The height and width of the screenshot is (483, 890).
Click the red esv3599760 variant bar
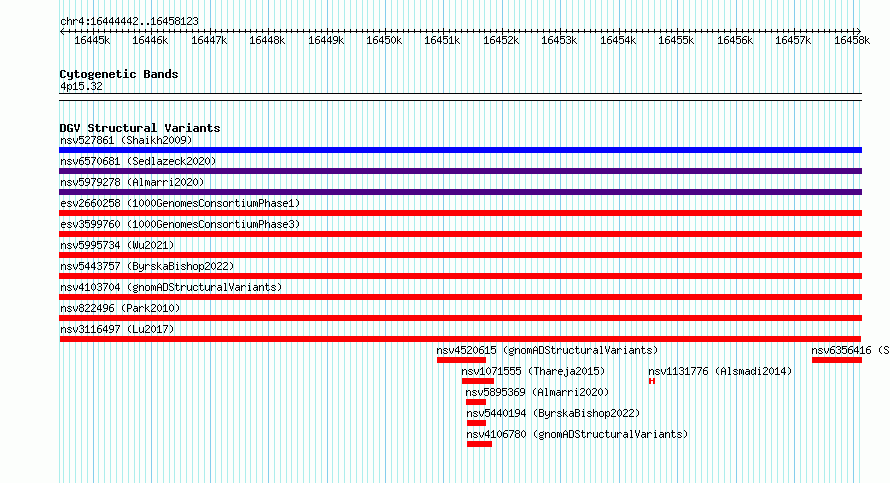tap(460, 234)
